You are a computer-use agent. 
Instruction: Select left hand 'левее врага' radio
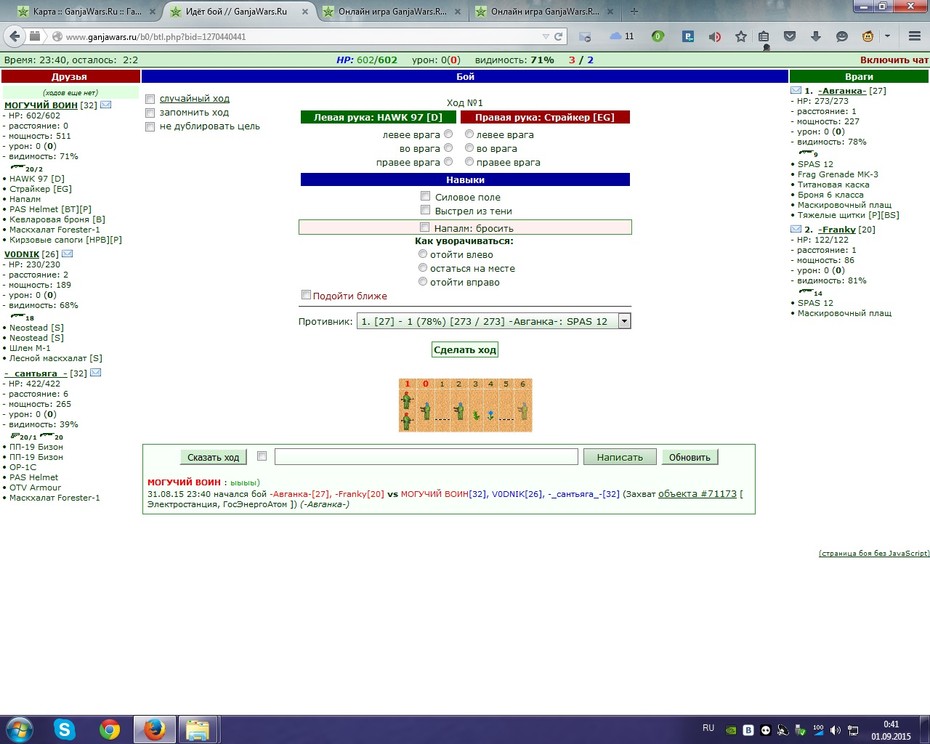point(448,134)
